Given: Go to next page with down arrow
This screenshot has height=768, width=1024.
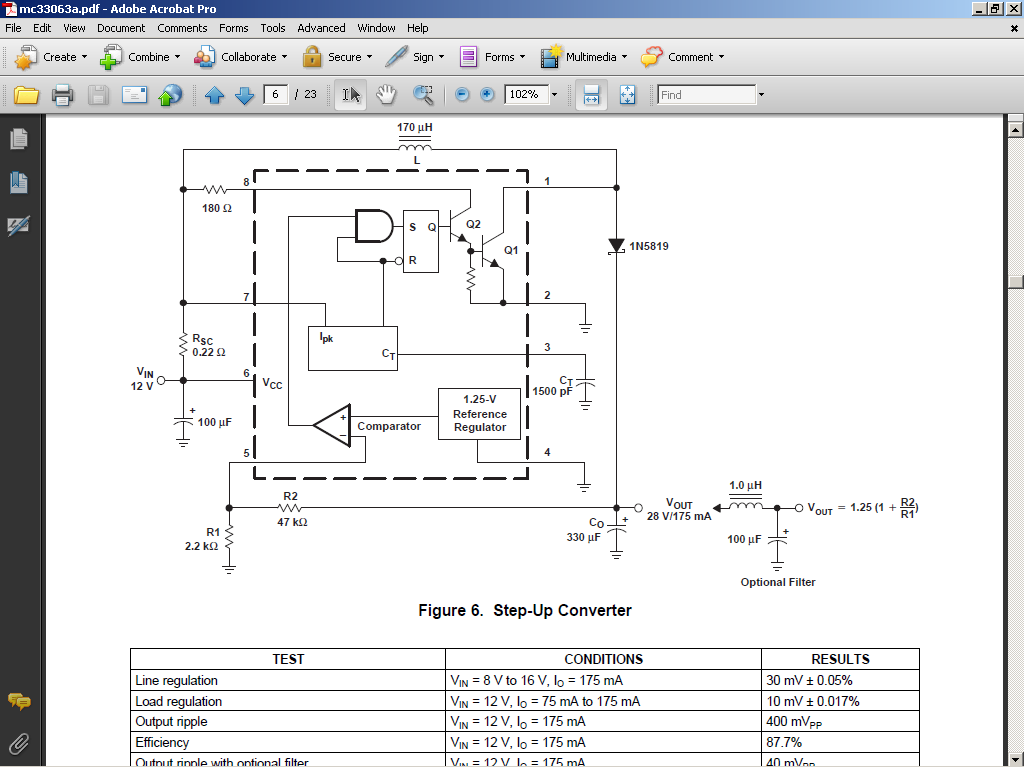Looking at the screenshot, I should 244,95.
